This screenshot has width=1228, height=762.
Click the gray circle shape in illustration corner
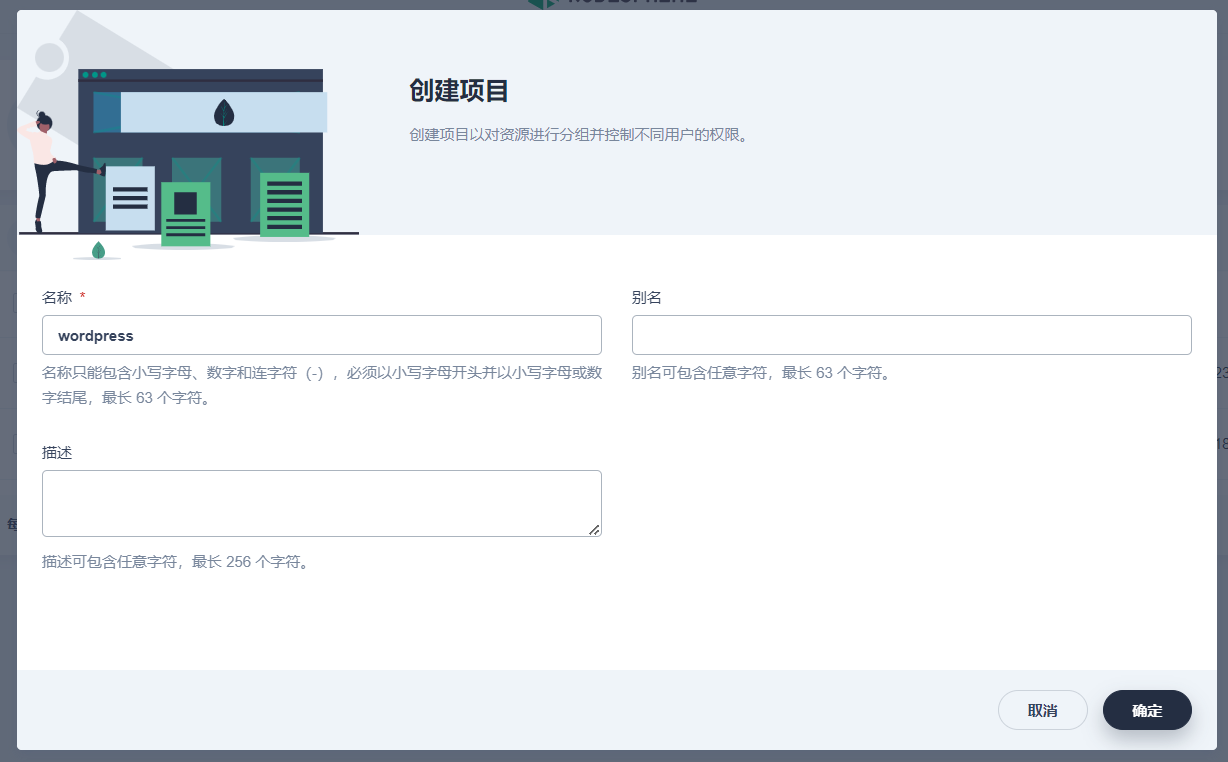tap(49, 58)
